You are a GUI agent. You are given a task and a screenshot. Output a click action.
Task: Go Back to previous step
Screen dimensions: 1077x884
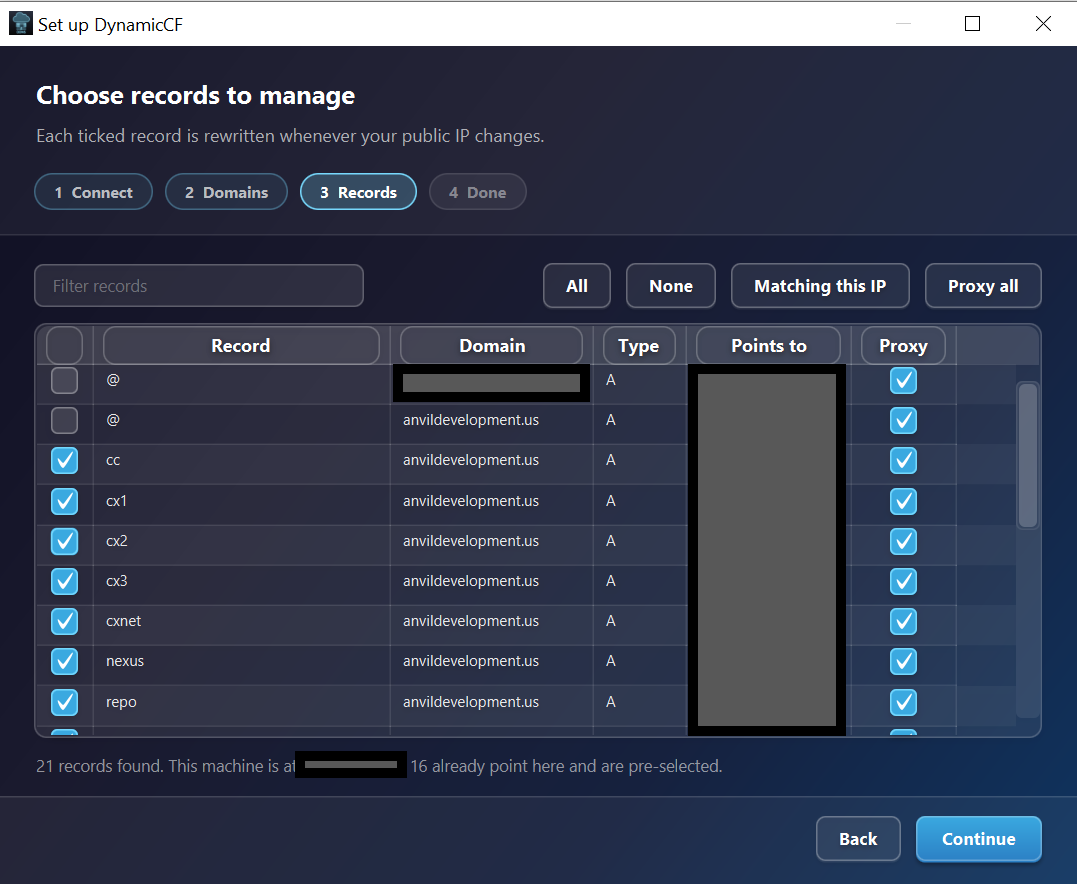point(858,839)
